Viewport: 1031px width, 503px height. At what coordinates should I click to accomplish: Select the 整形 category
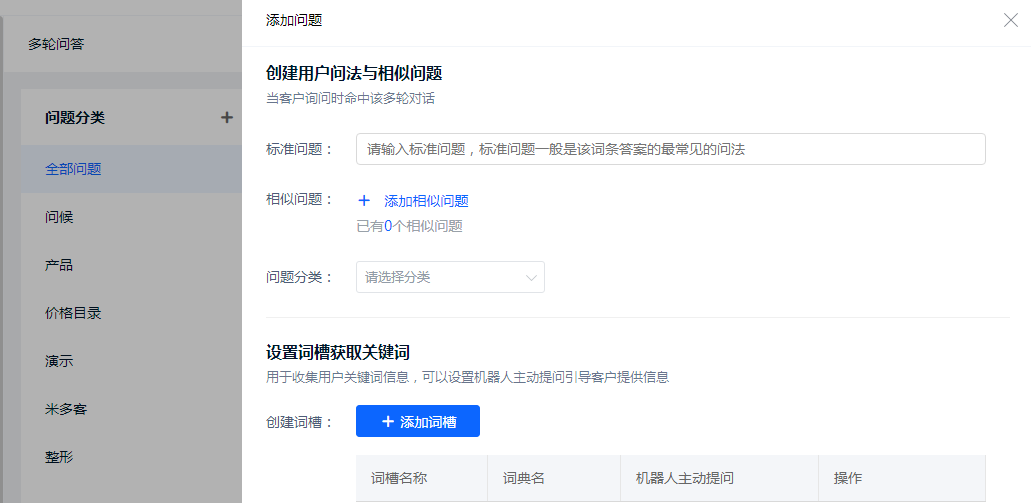(x=59, y=457)
